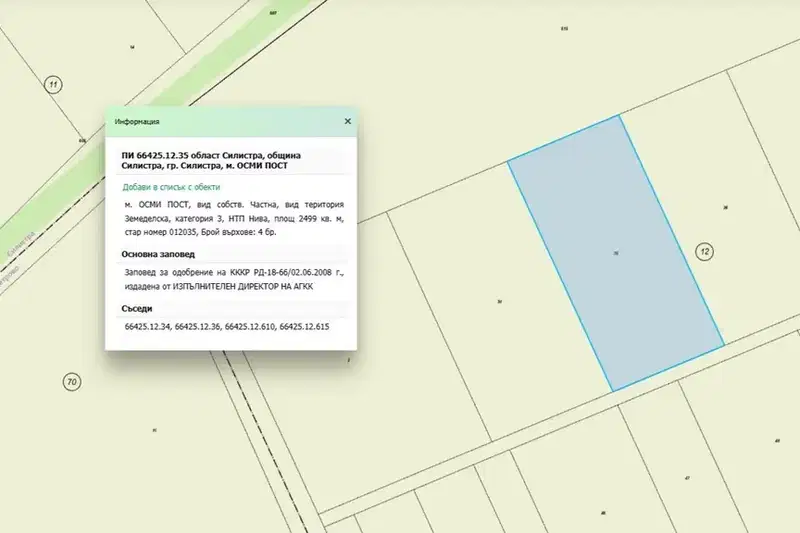Click the circled block number 11

(54, 84)
